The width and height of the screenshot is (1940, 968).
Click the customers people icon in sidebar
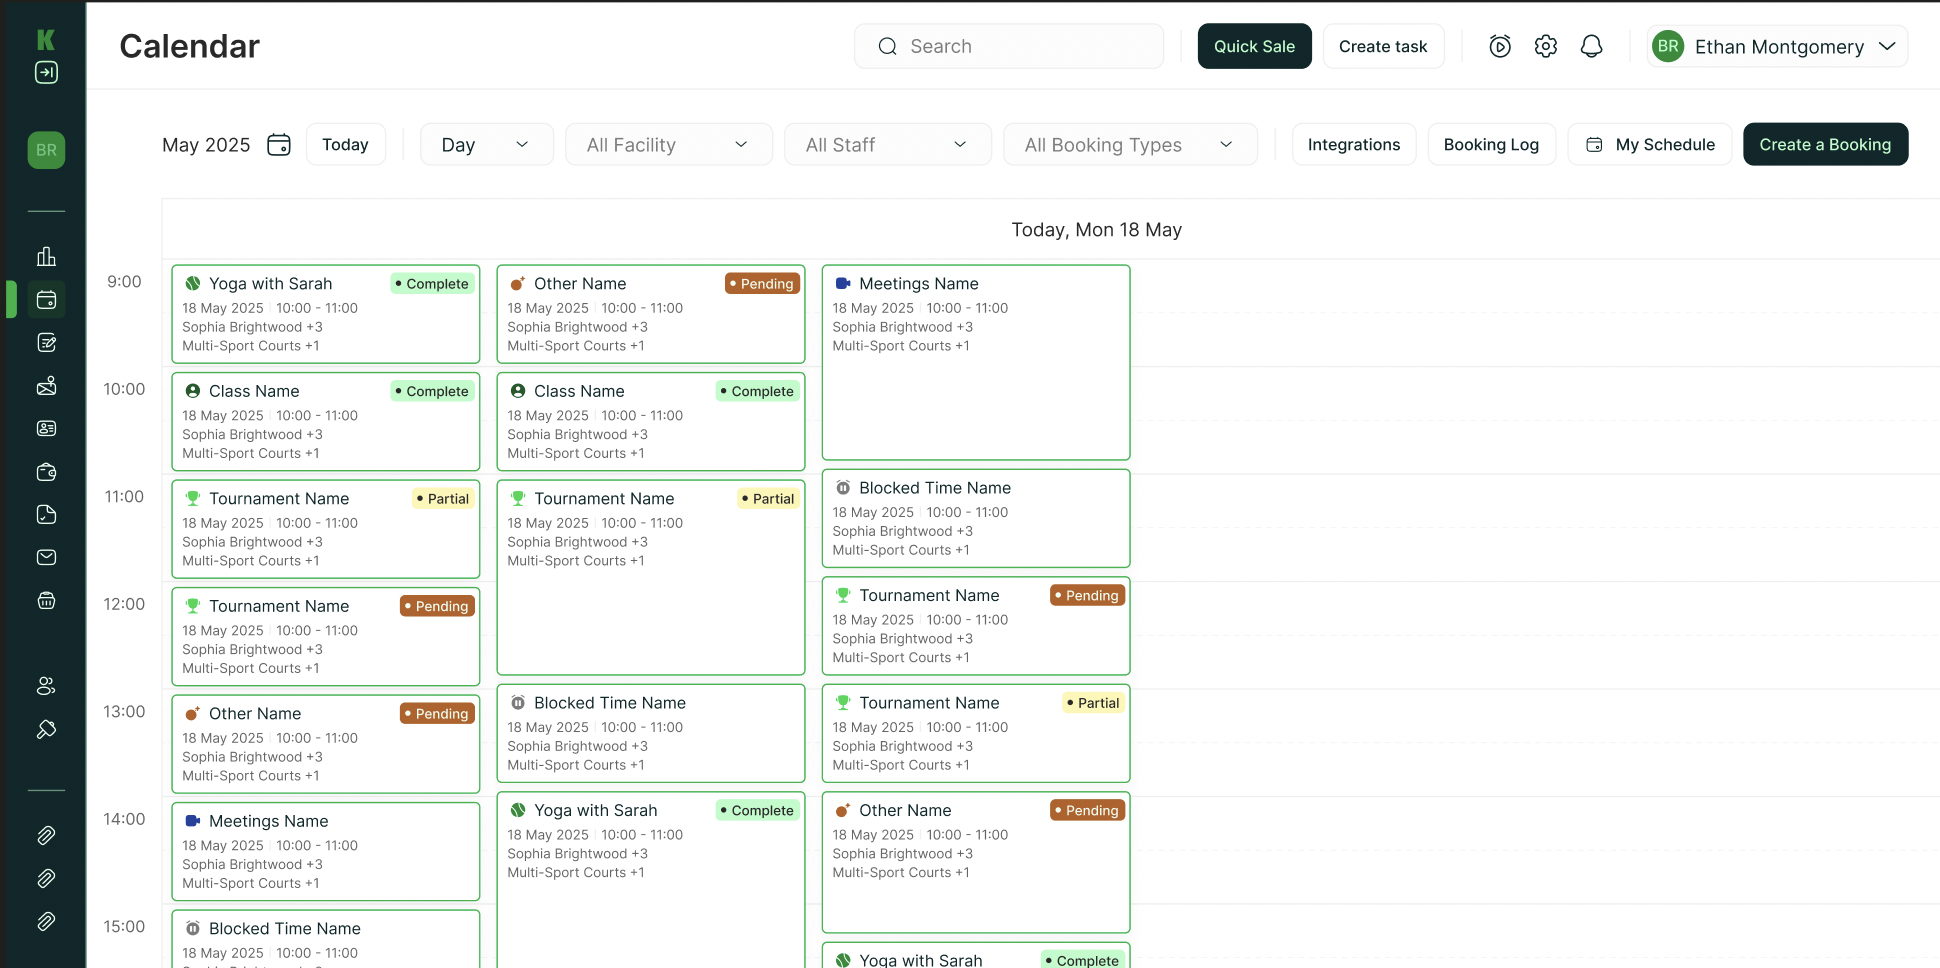46,685
